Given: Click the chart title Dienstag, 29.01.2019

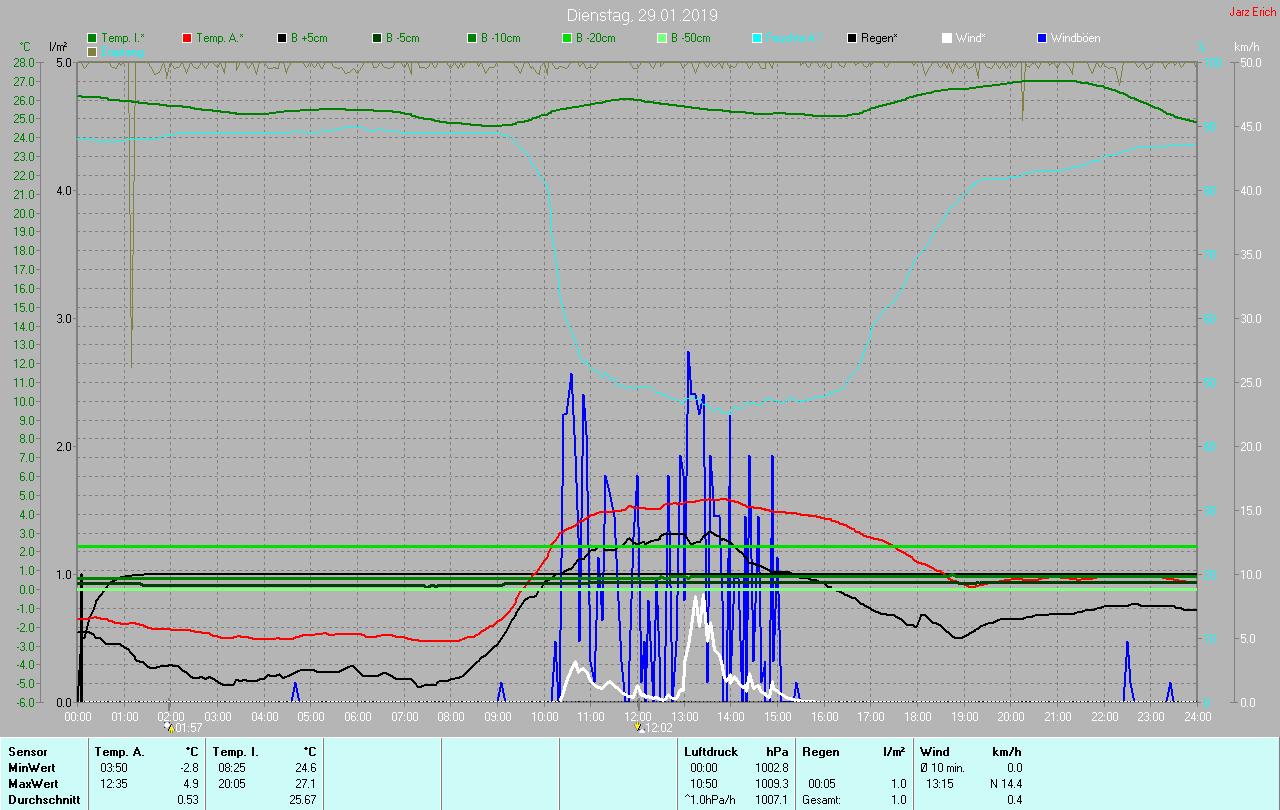Looking at the screenshot, I should (641, 15).
